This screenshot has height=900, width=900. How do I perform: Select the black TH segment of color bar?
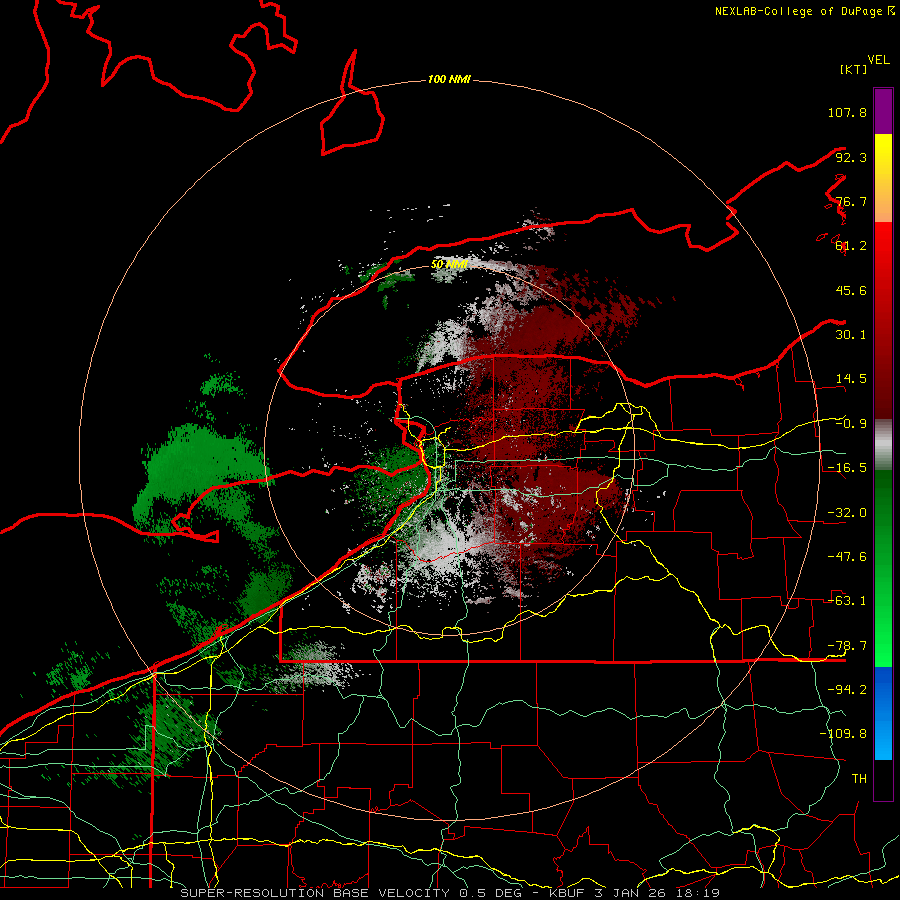pos(883,779)
